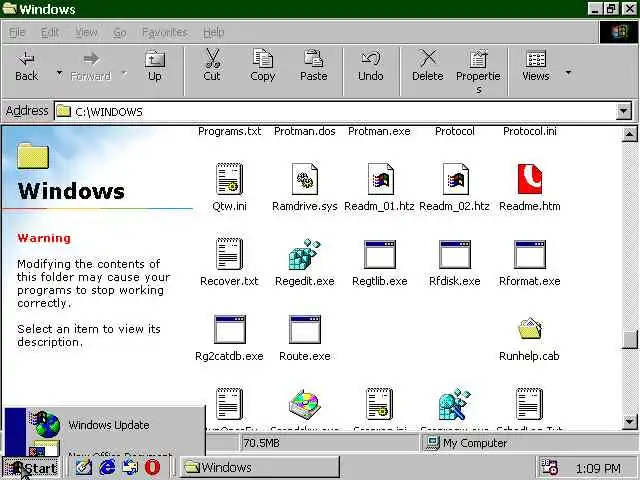Click the 70.5MB status bar entry
The image size is (640, 480).
point(329,443)
